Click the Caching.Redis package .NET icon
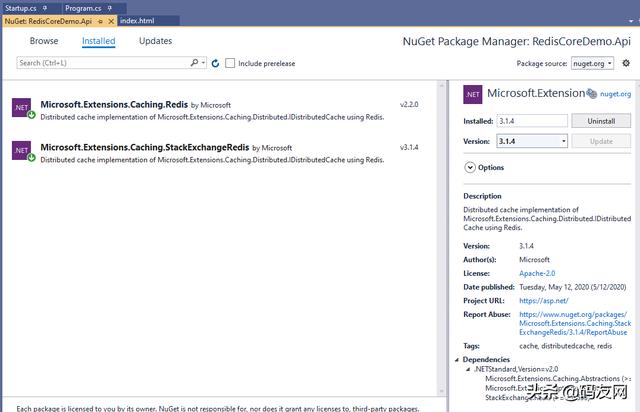Screen dimensions: 640x412 [x=22, y=108]
